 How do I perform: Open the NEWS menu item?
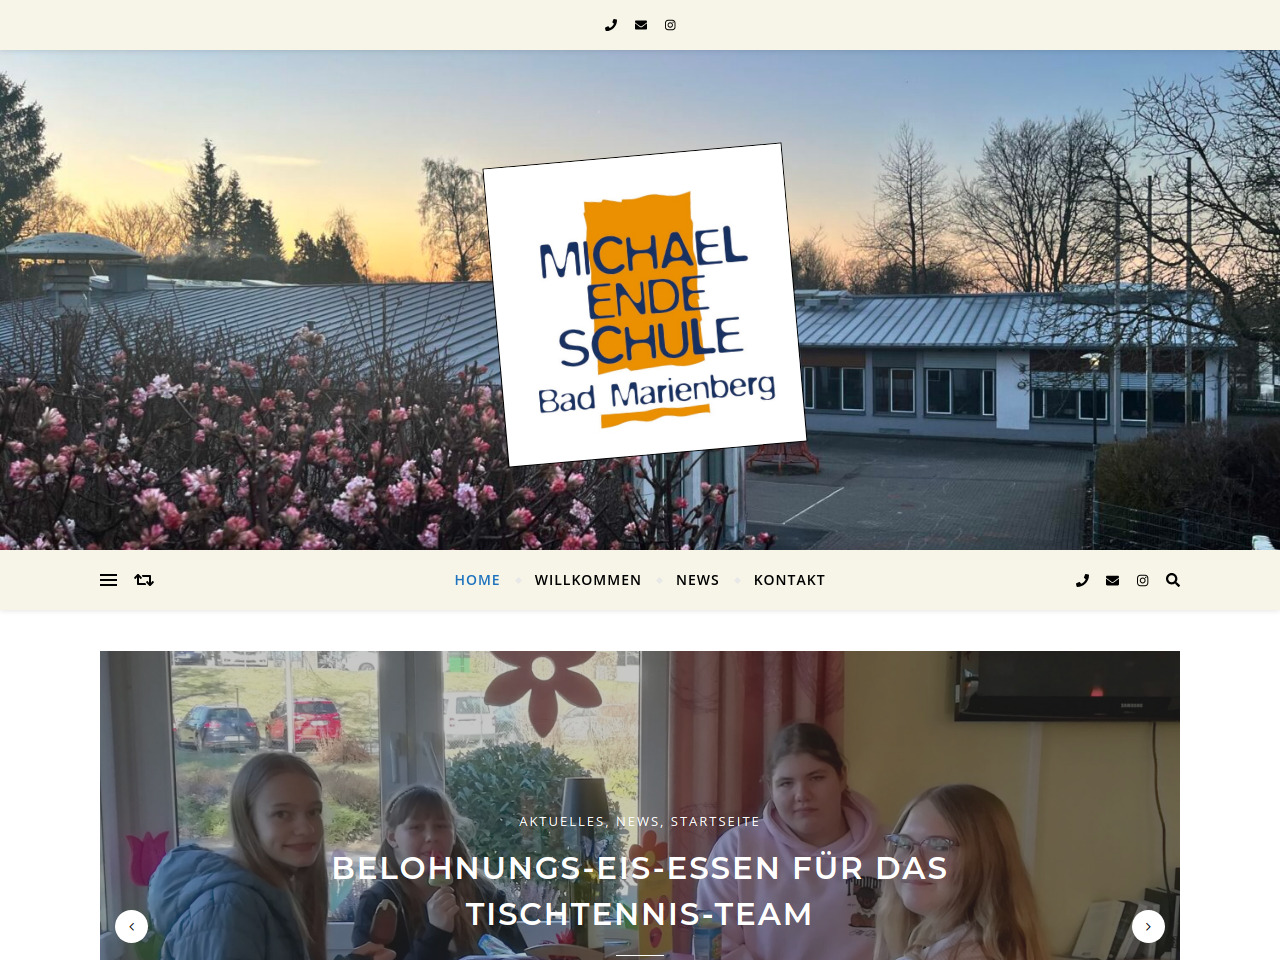pyautogui.click(x=698, y=580)
